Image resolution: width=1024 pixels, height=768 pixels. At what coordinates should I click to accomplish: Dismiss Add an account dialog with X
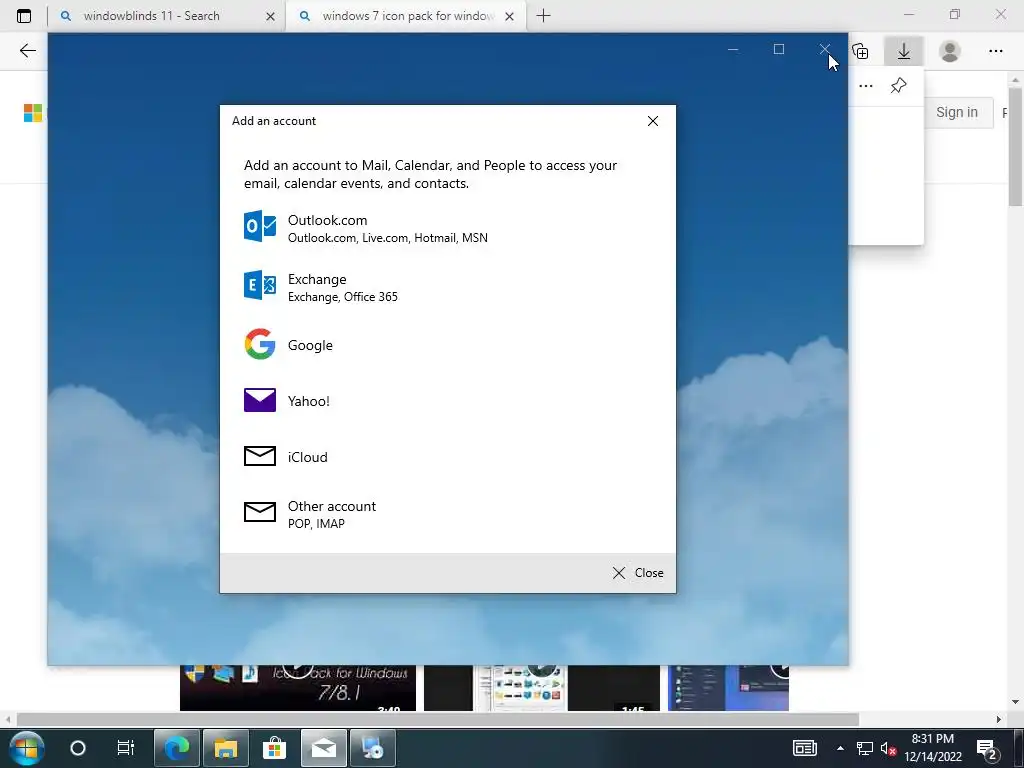[x=652, y=121]
